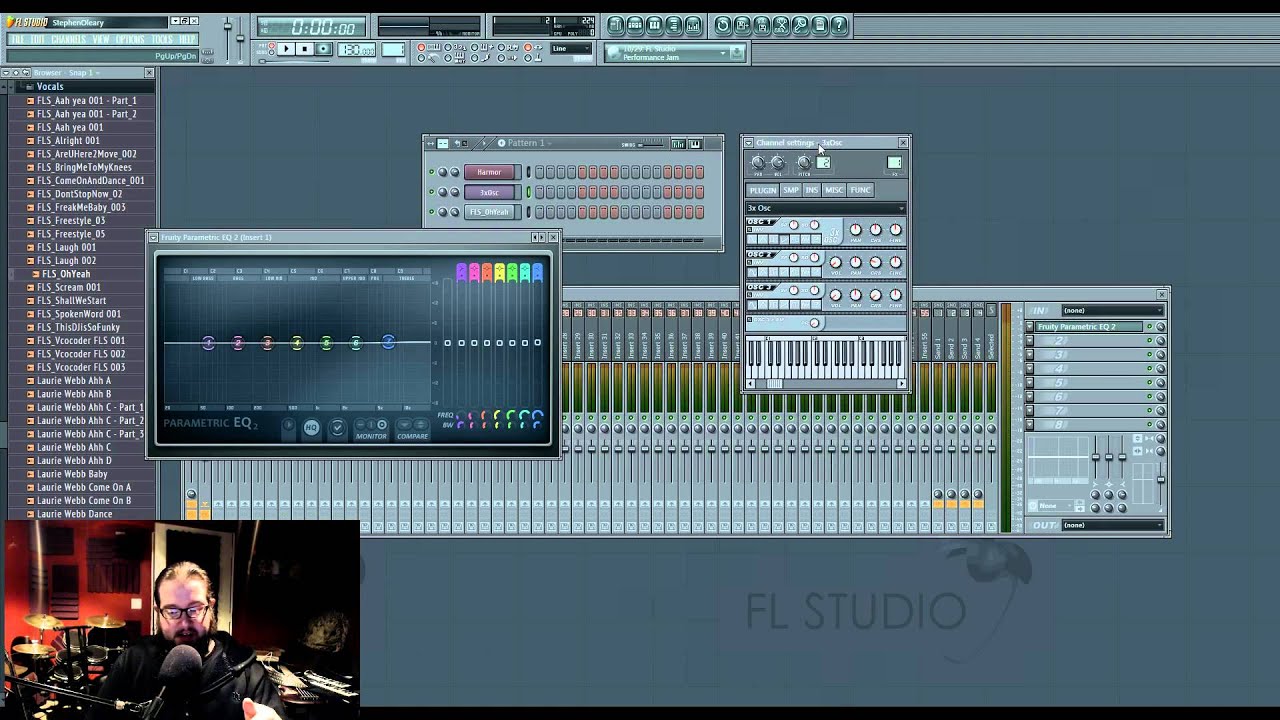Toggle the 3xOsc channel selector light

(x=529, y=192)
